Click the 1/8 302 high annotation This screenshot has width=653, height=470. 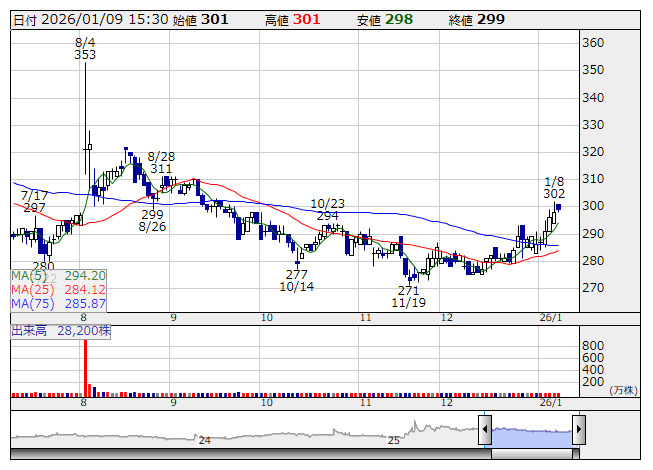click(x=554, y=186)
